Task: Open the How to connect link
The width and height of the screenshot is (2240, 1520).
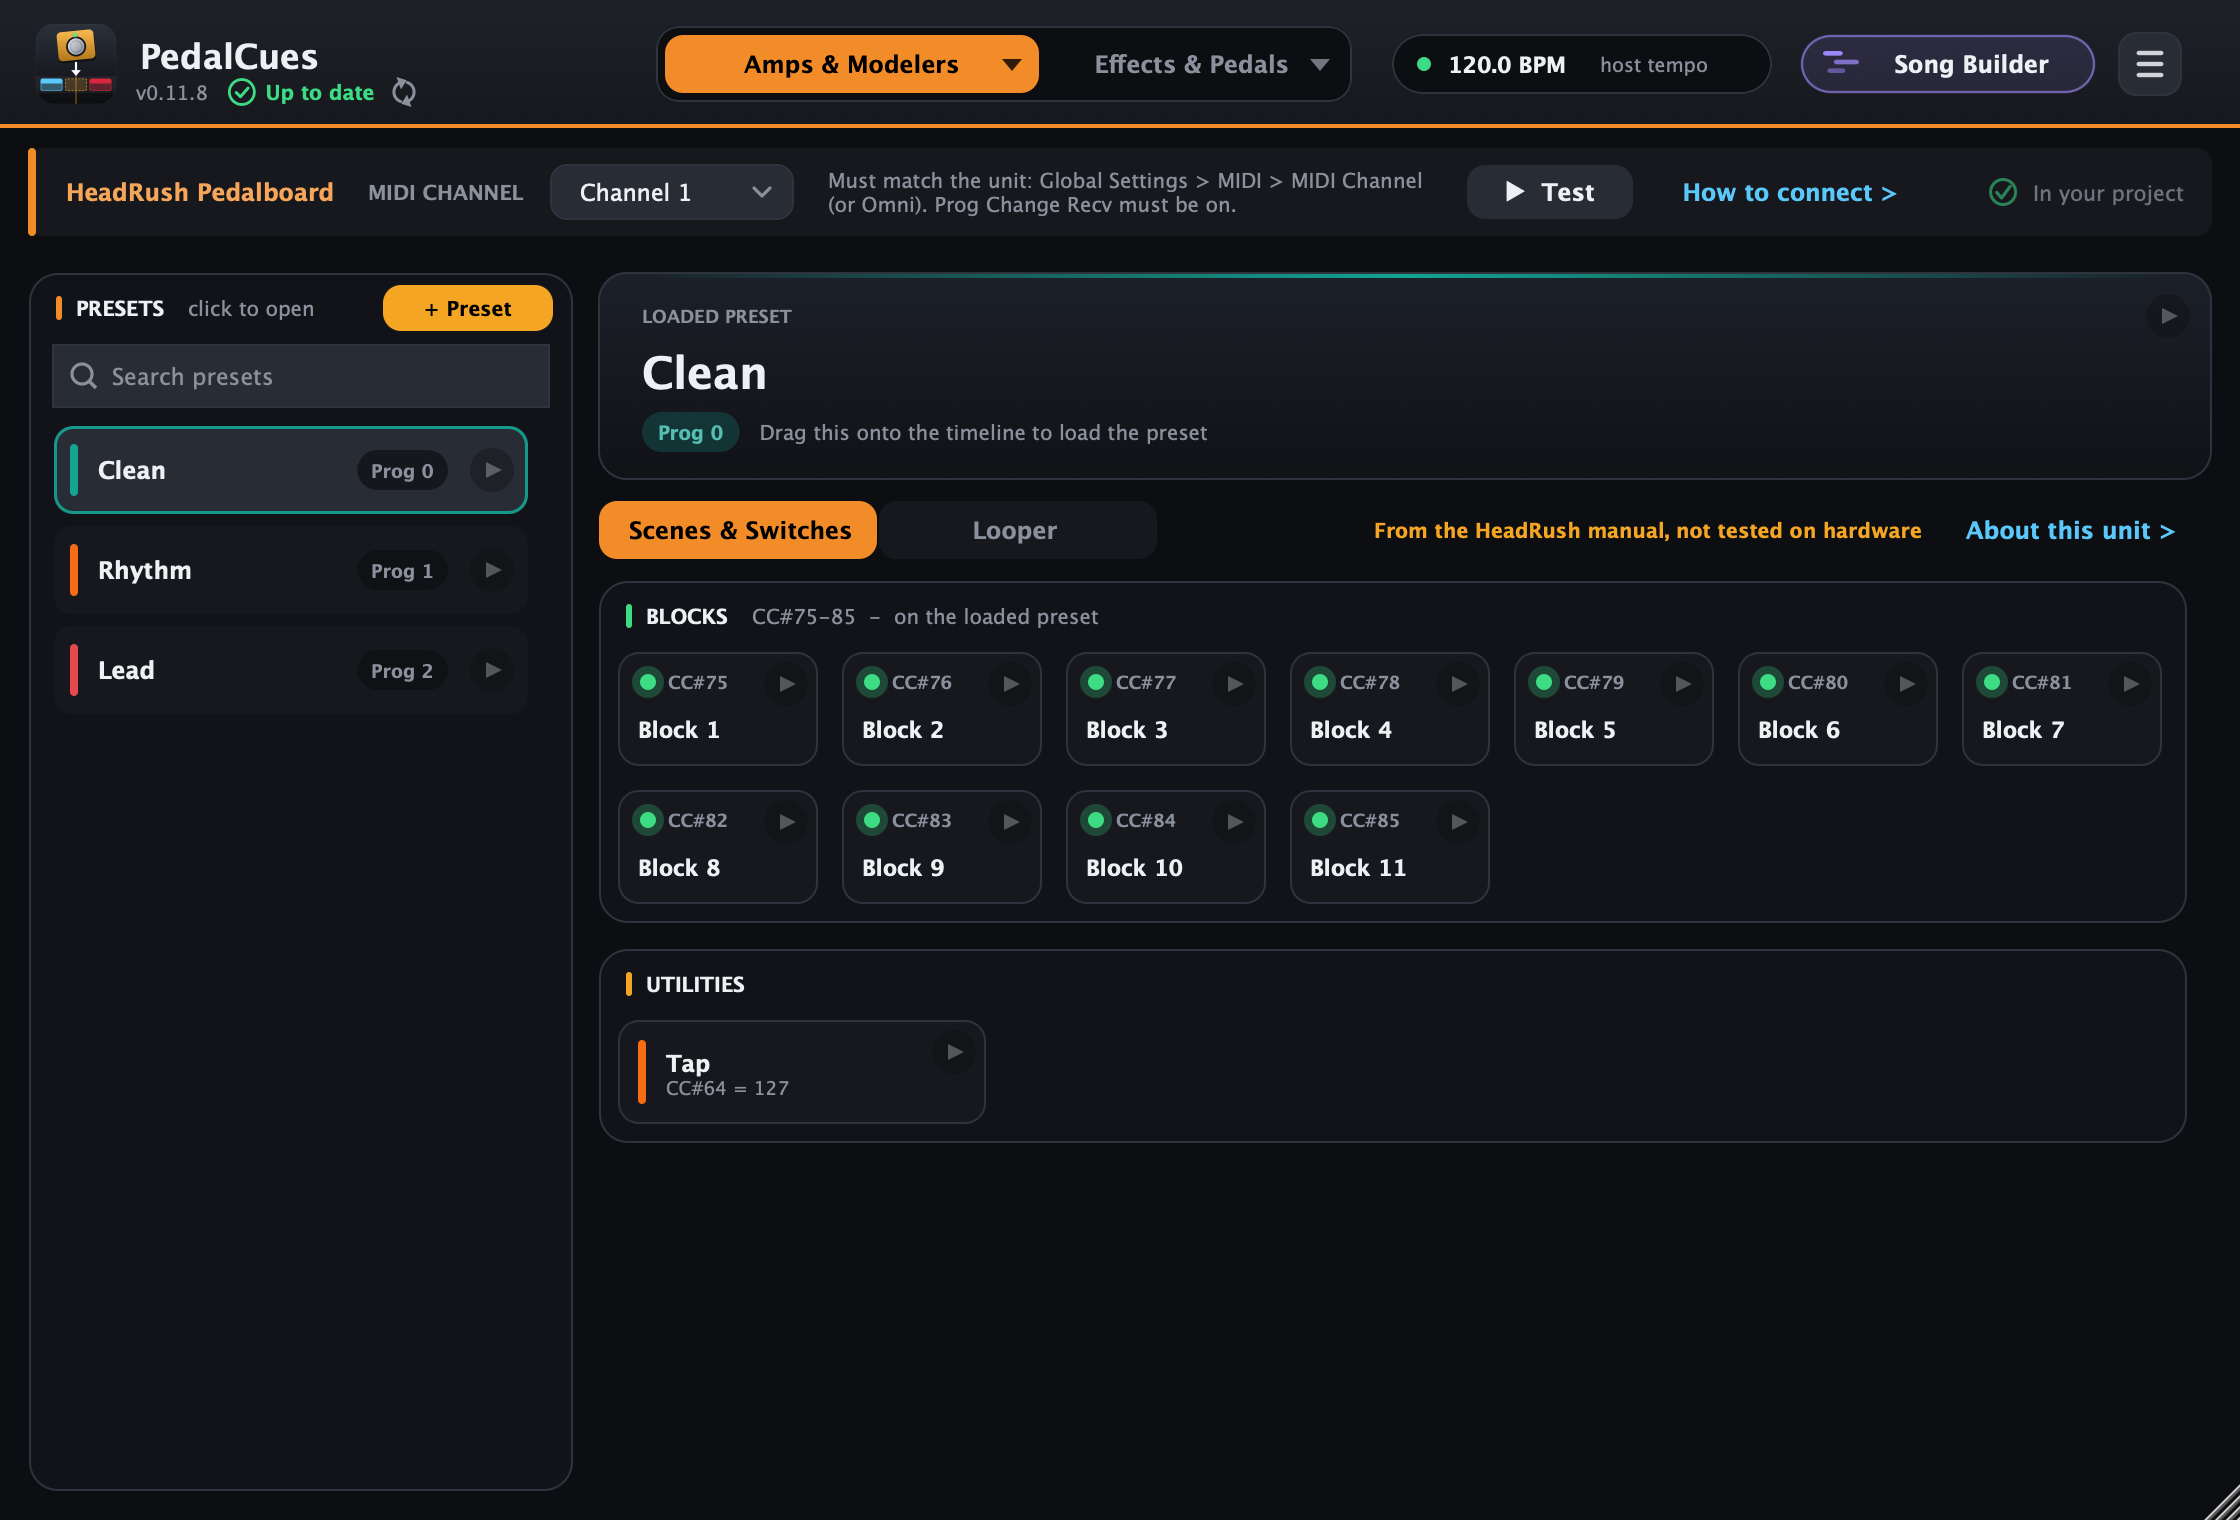Action: [x=1789, y=192]
